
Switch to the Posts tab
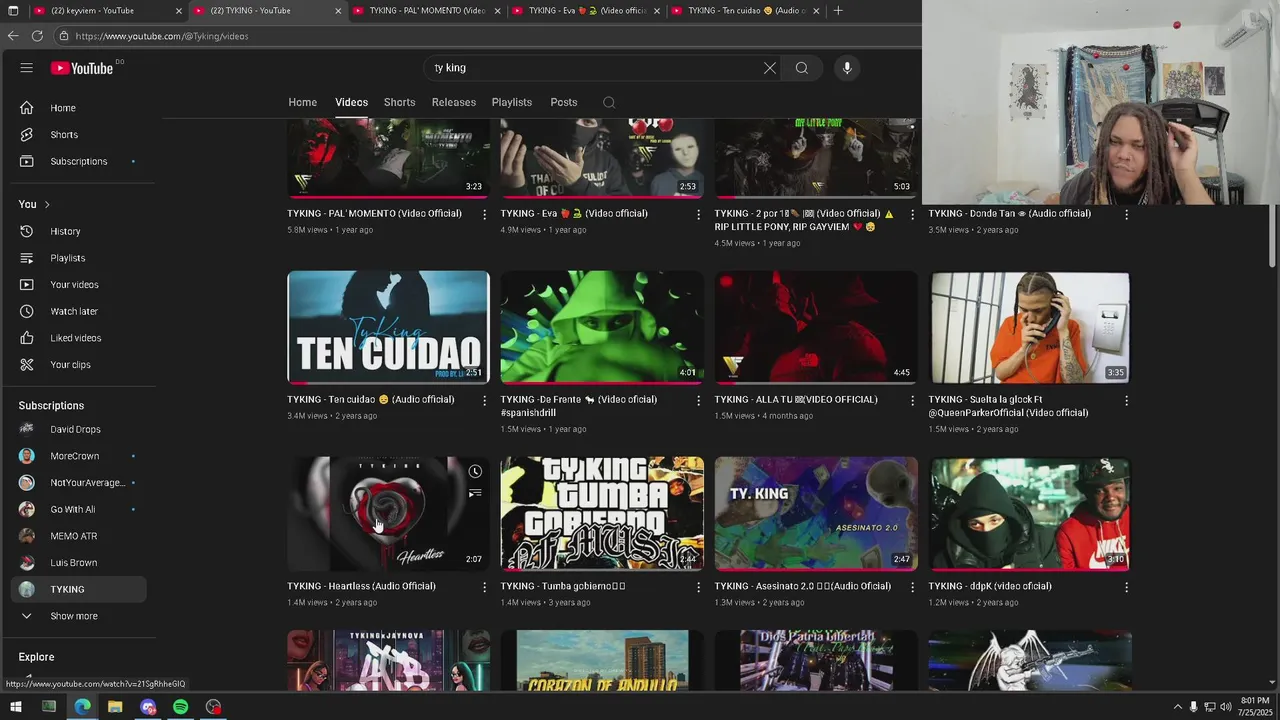coord(564,102)
